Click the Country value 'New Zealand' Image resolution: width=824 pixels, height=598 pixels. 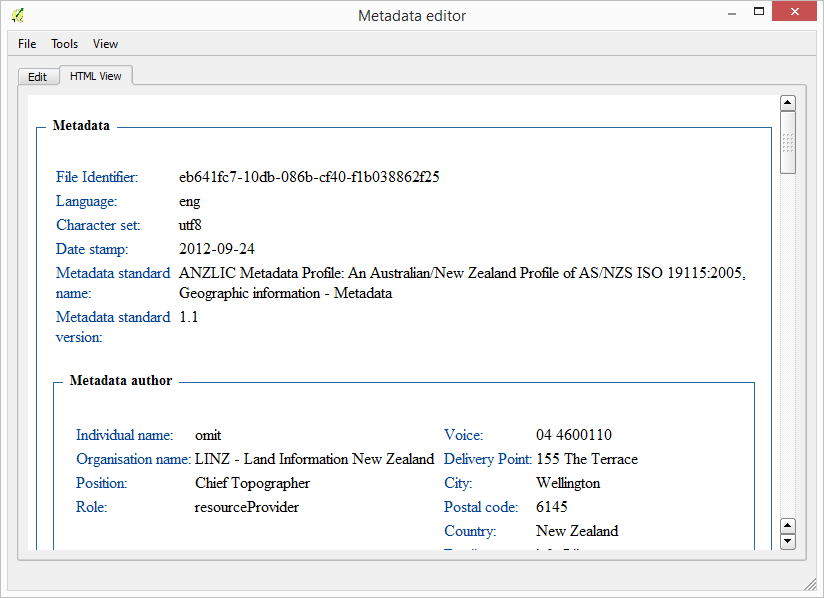tap(578, 530)
